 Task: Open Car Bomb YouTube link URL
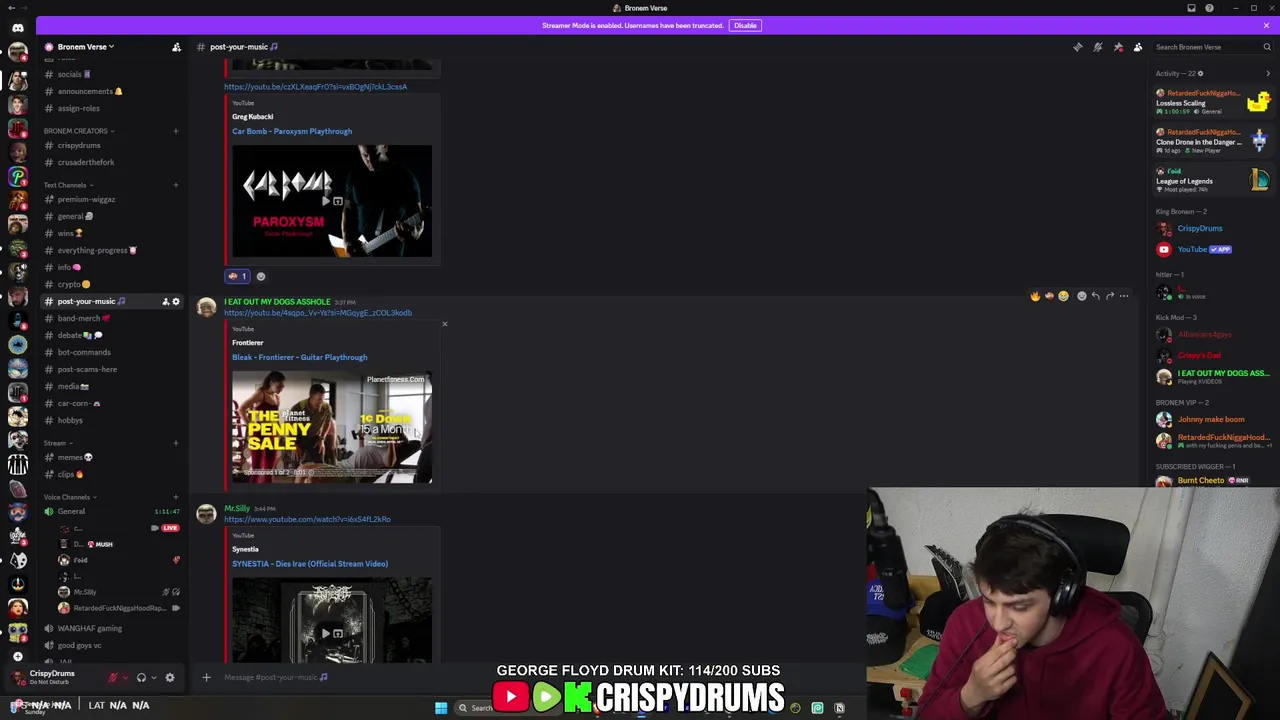click(x=315, y=87)
